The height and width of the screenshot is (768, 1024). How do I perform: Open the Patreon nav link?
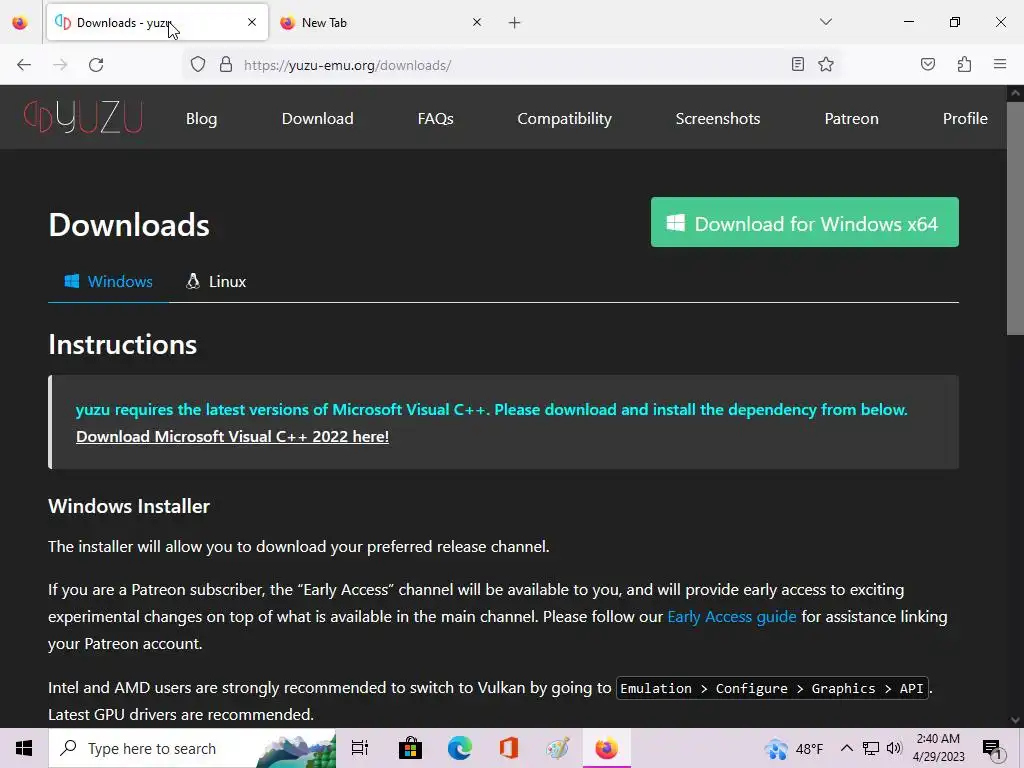click(x=851, y=119)
